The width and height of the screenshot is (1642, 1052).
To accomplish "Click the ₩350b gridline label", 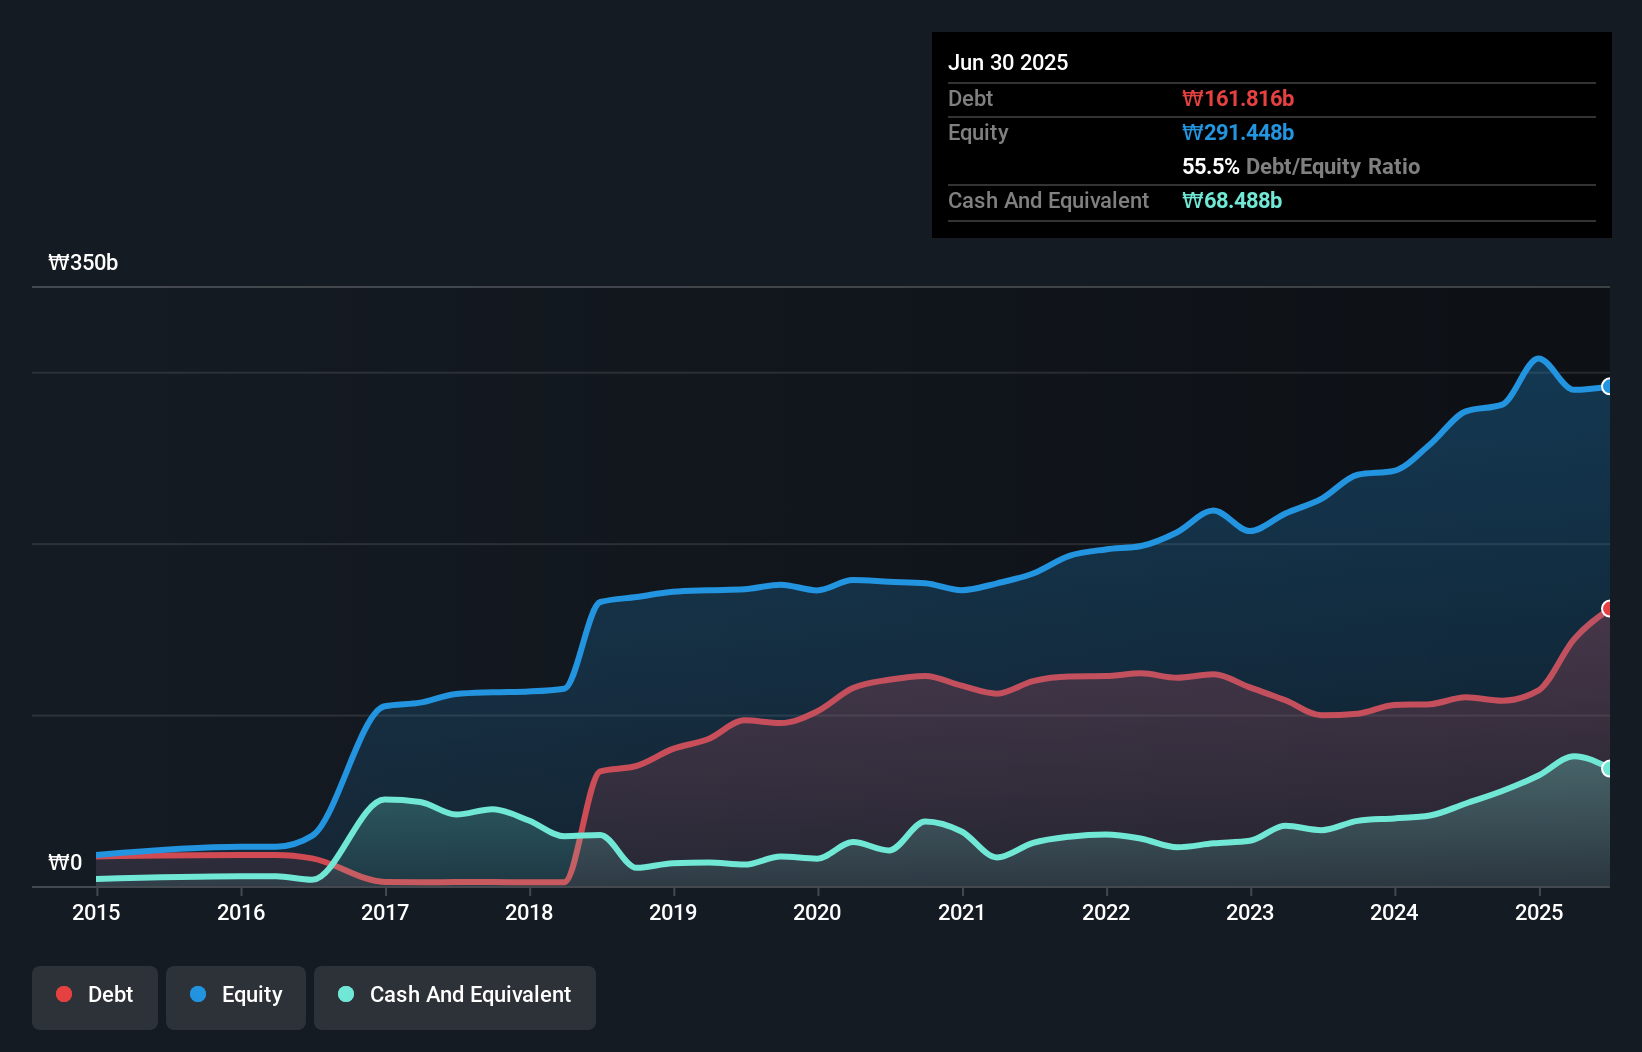I will tap(84, 263).
